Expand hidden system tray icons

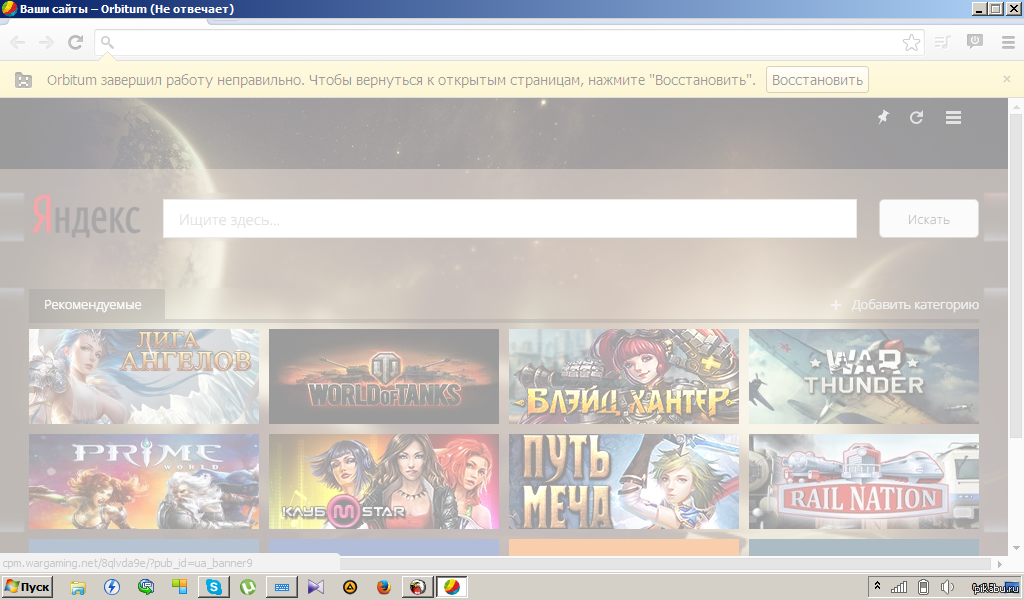[x=877, y=587]
